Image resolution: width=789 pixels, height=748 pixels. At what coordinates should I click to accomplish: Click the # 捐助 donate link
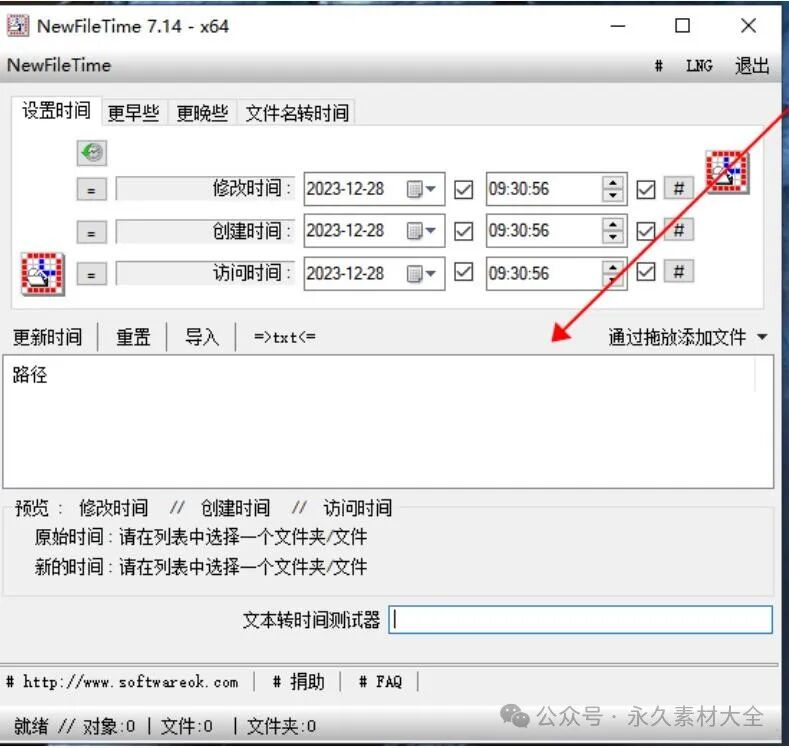pos(298,682)
